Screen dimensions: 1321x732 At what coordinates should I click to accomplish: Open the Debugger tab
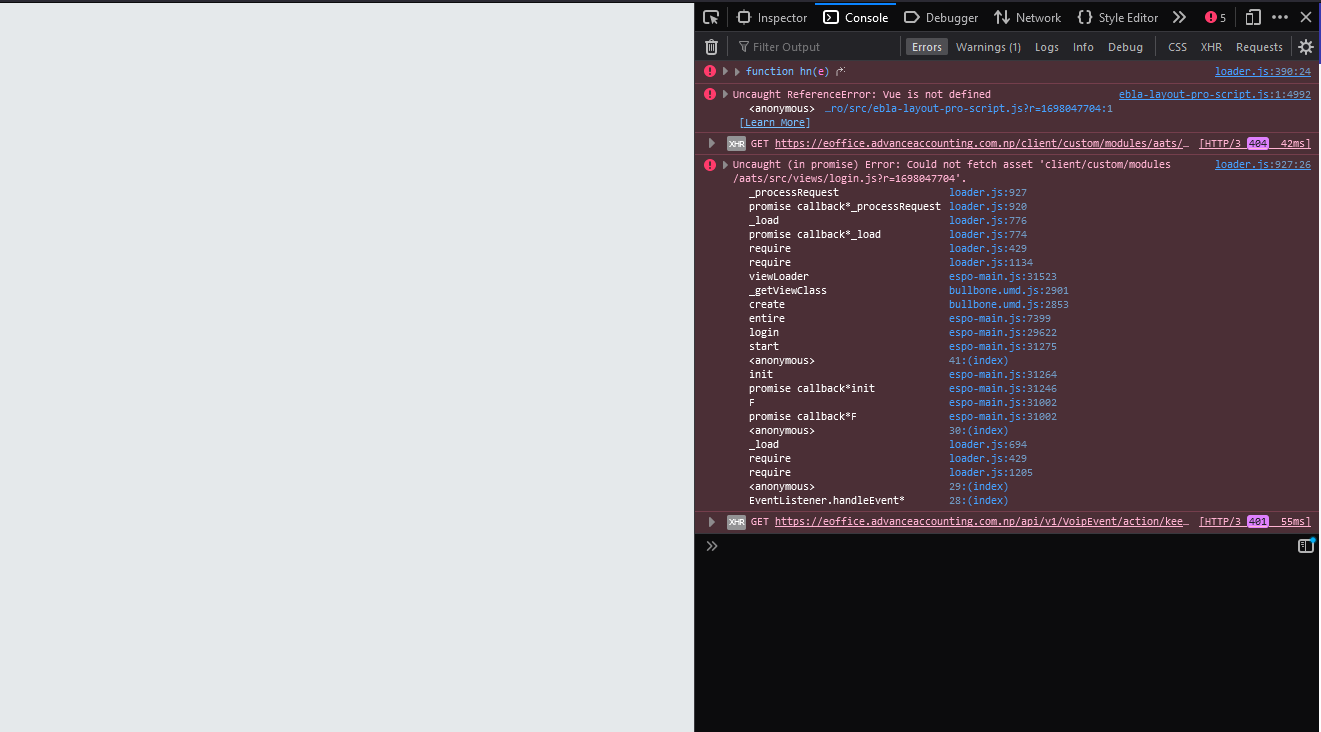point(941,17)
